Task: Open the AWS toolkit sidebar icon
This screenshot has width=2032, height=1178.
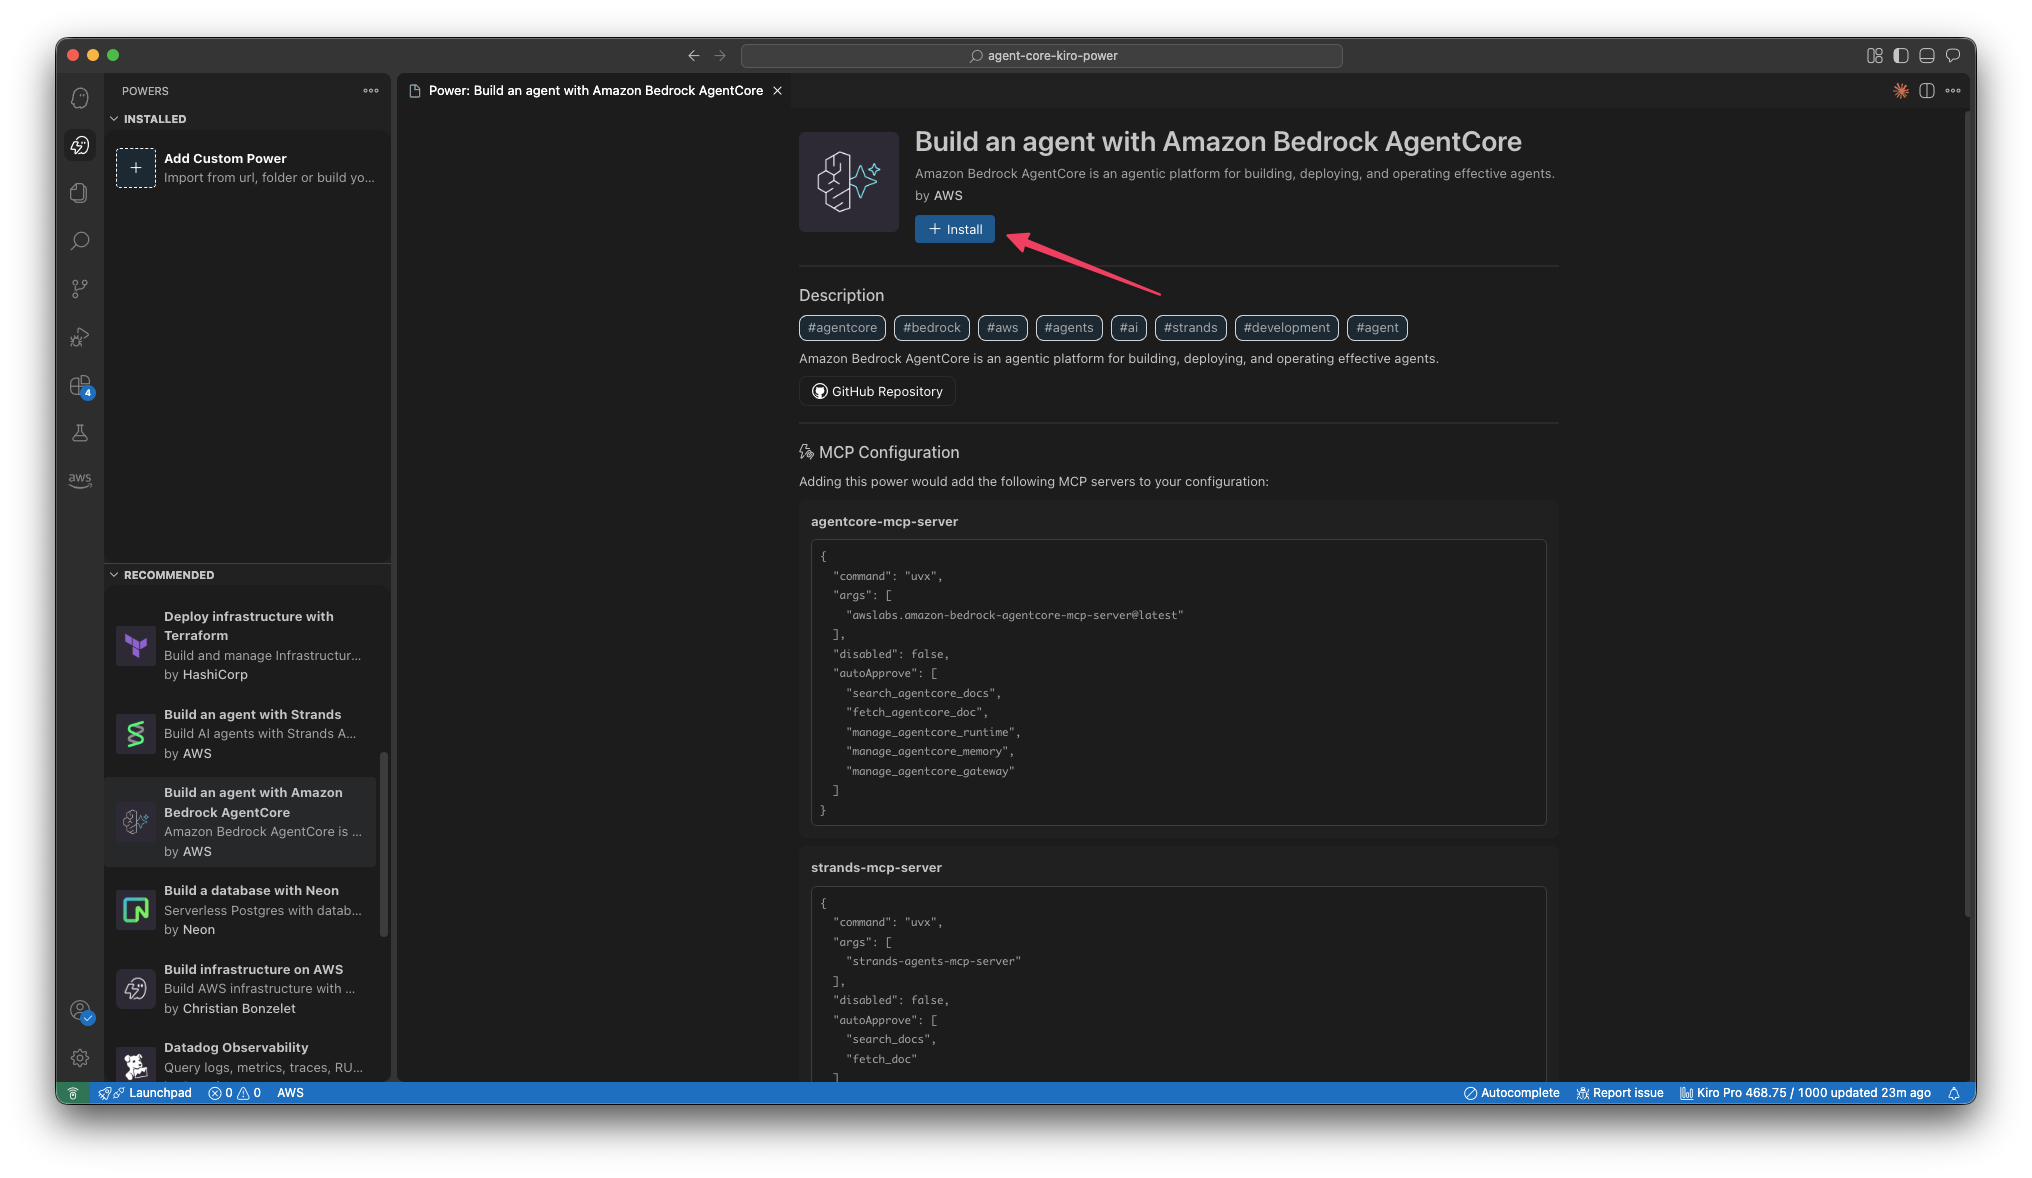Action: pyautogui.click(x=80, y=480)
